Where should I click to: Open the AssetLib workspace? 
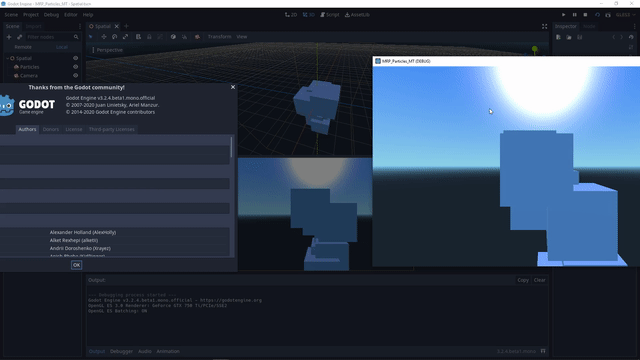357,15
